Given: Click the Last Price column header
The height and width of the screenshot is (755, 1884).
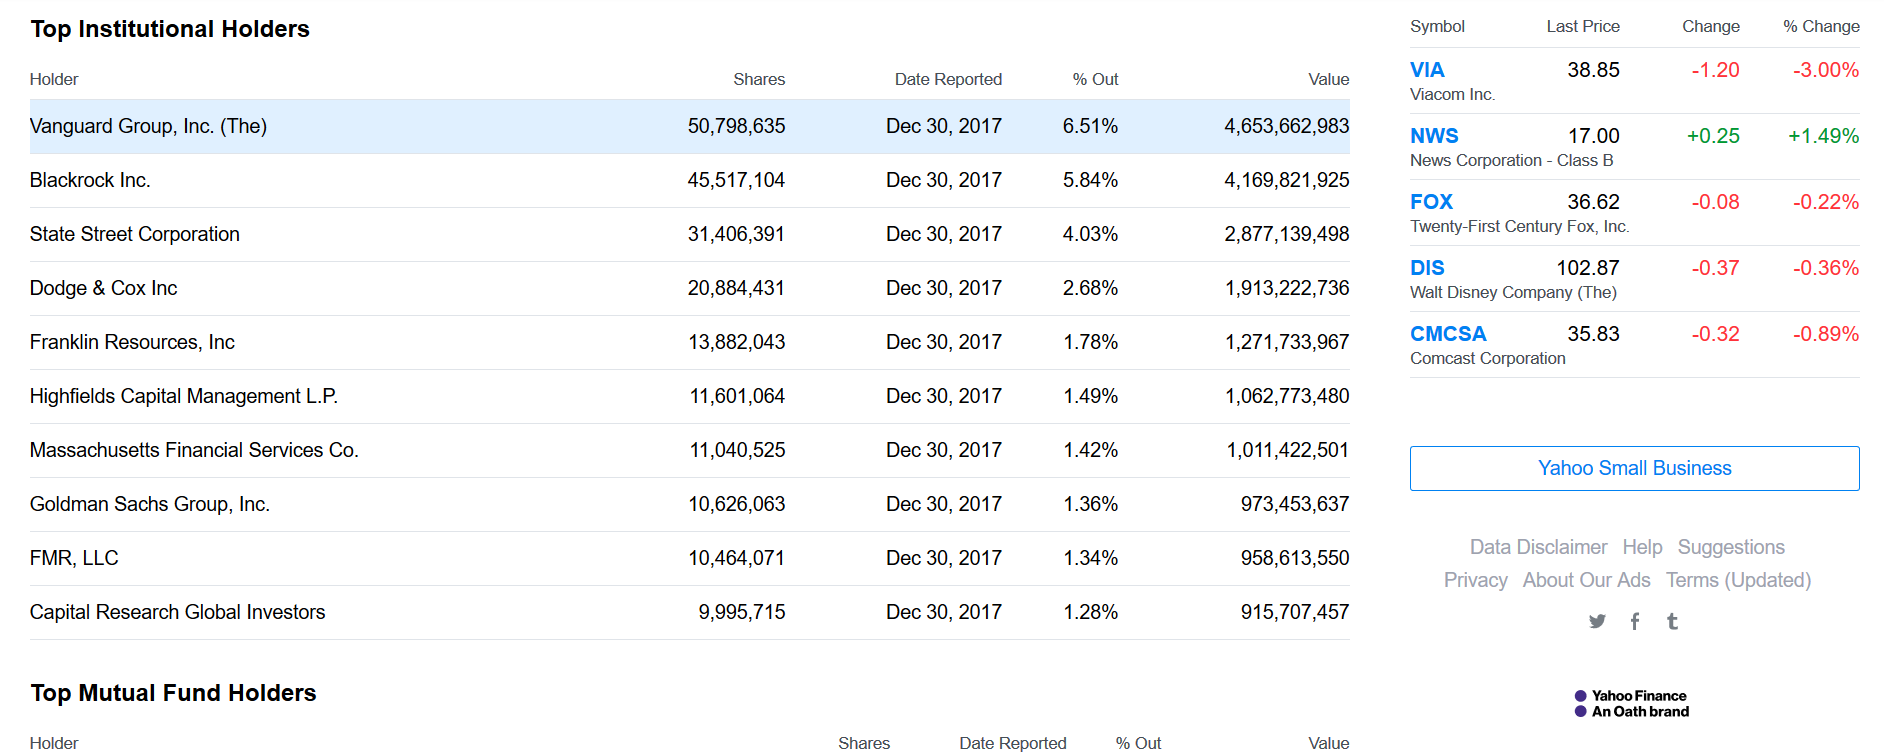Looking at the screenshot, I should [1583, 26].
